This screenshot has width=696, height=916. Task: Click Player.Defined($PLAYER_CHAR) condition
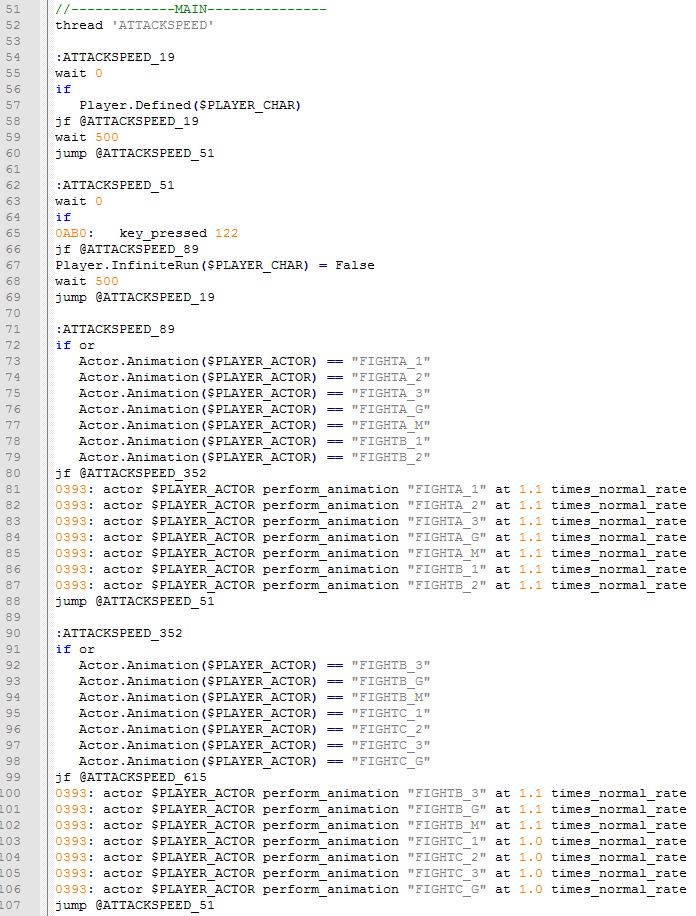[x=190, y=105]
